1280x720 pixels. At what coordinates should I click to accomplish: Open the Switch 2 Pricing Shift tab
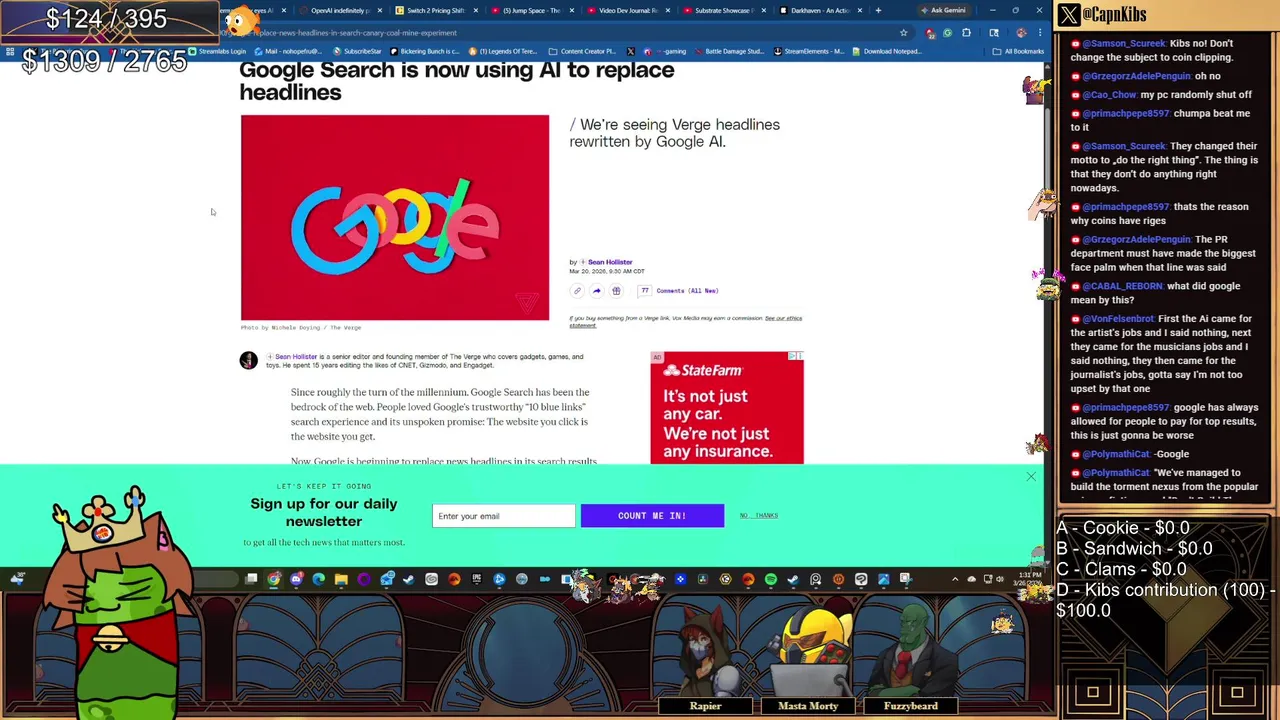click(435, 11)
